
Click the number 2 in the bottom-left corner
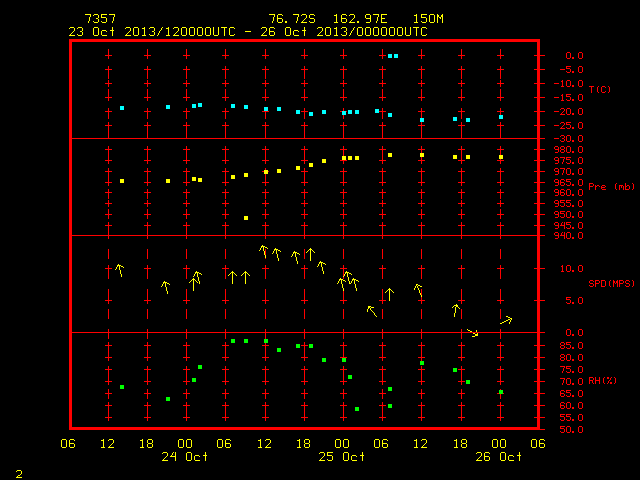point(19,474)
